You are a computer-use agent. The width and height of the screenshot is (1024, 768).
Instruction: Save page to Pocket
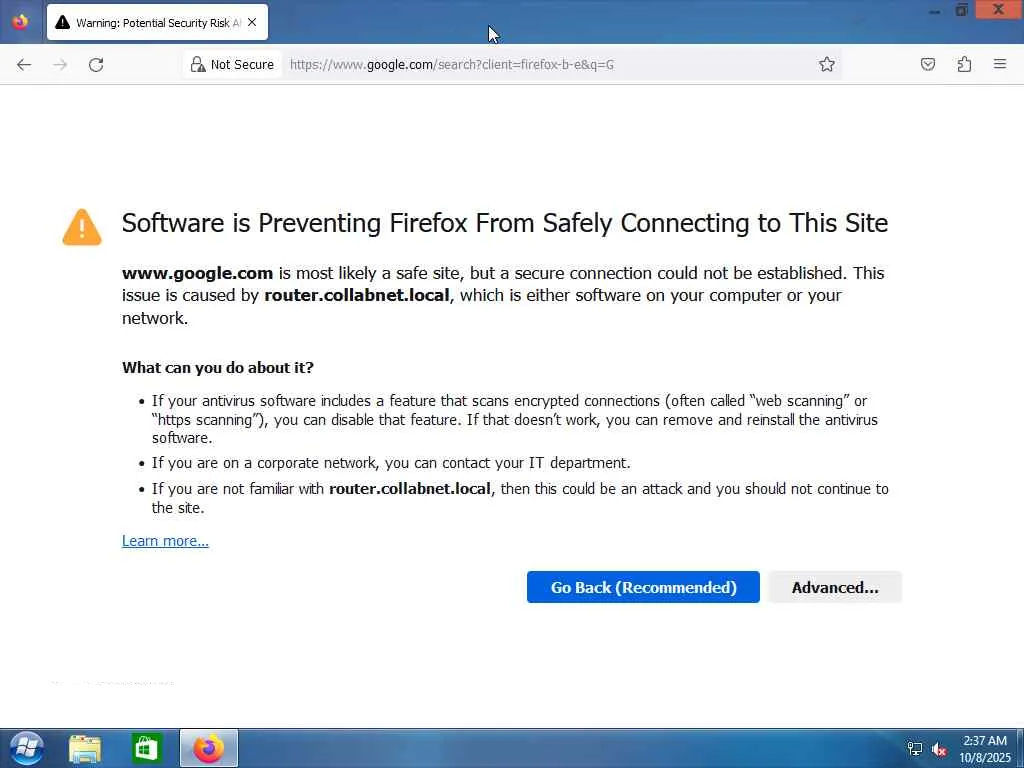tap(928, 64)
